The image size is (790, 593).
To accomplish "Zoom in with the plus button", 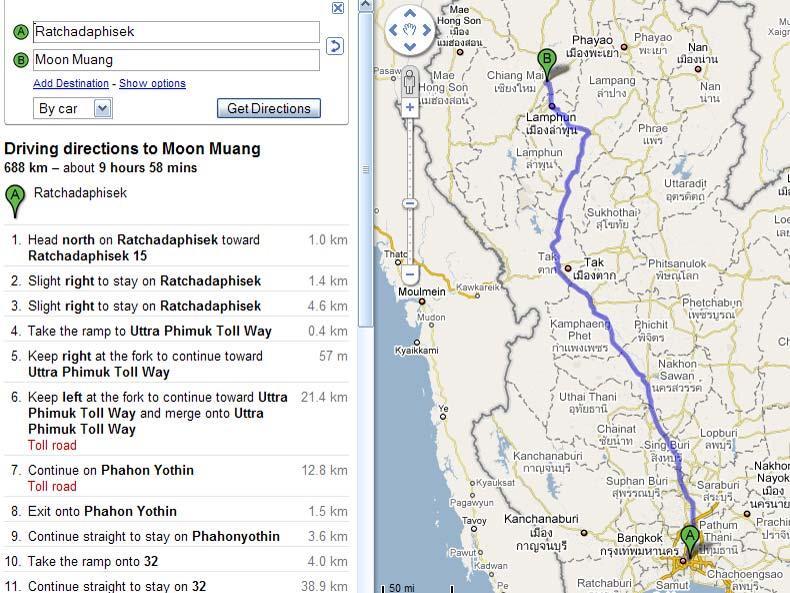I will pos(410,107).
